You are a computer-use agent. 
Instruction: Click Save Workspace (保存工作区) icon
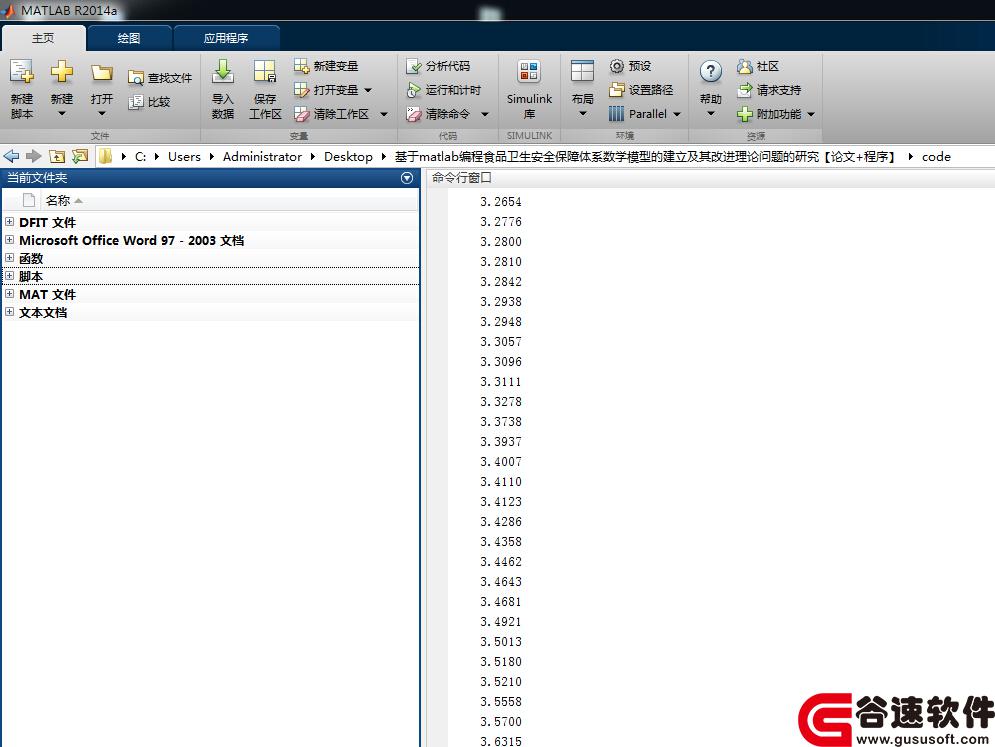coord(265,72)
